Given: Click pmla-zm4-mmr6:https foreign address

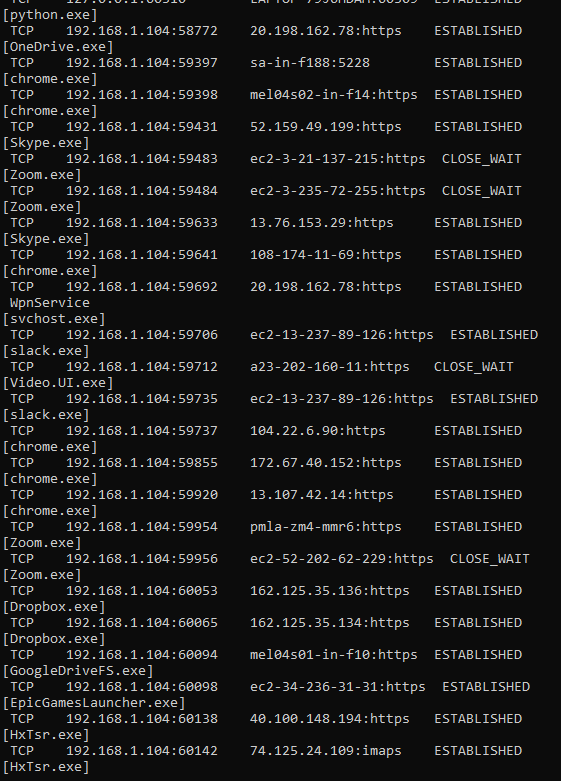Looking at the screenshot, I should (x=326, y=527).
